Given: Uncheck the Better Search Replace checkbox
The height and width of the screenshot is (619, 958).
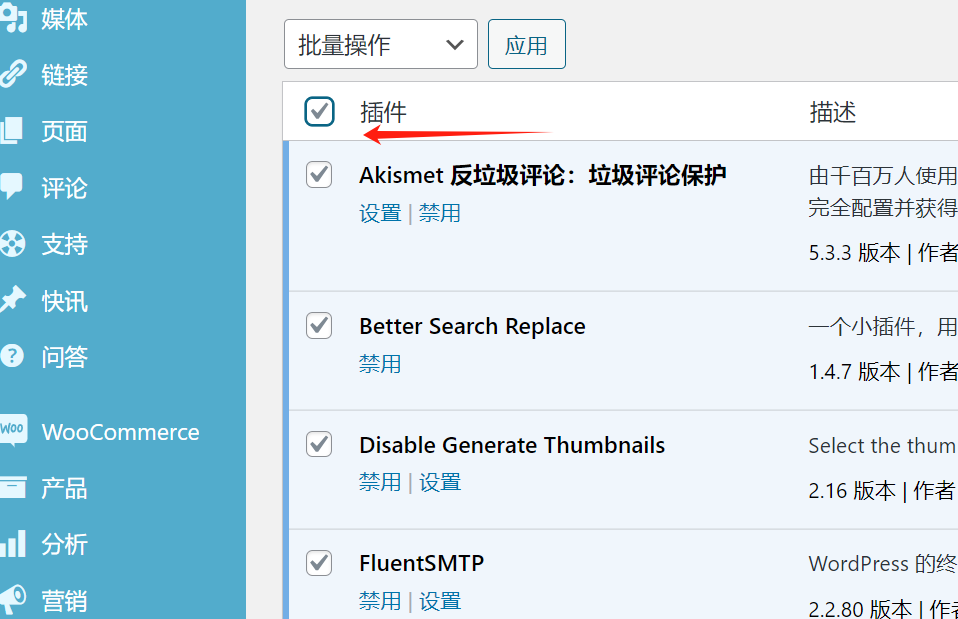Looking at the screenshot, I should 319,325.
